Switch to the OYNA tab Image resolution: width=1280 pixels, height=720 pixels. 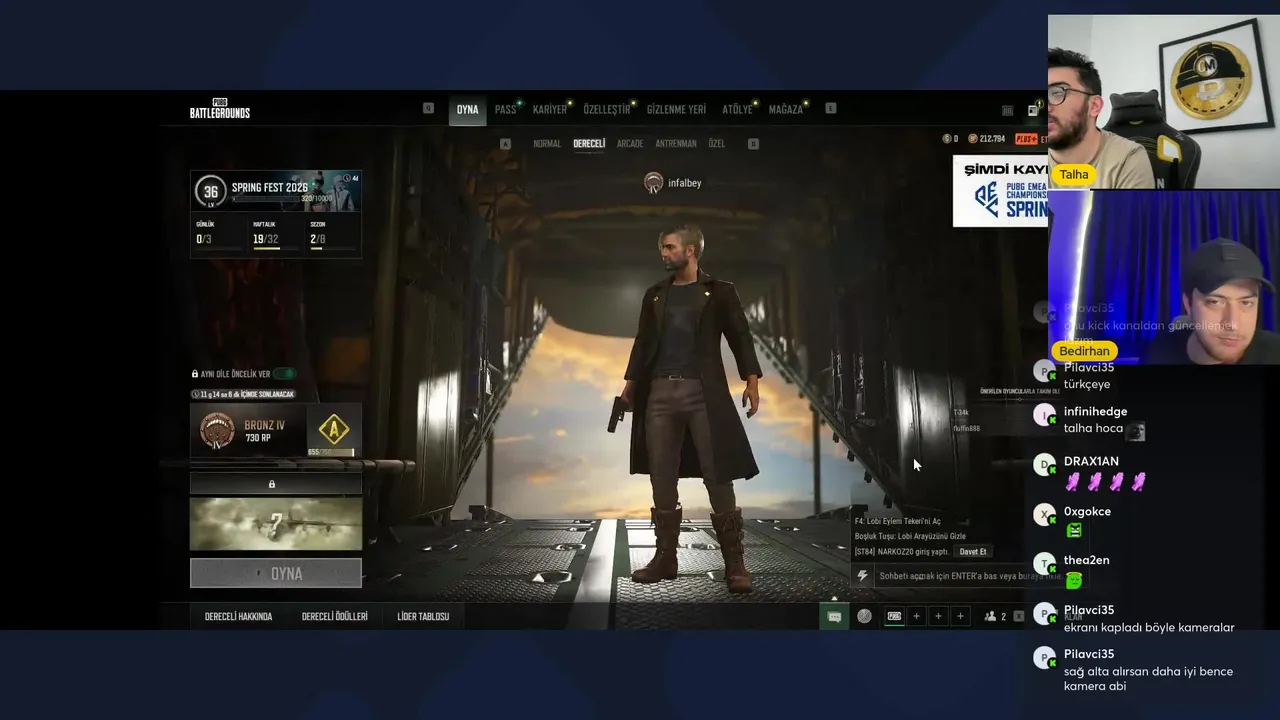coord(467,110)
